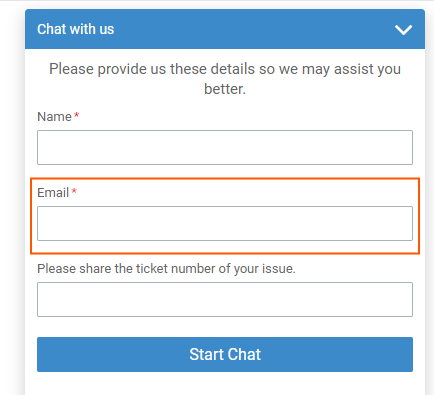Viewport: 434px width, 395px height.
Task: Click the red asterisk beside Email
Action: coord(74,191)
